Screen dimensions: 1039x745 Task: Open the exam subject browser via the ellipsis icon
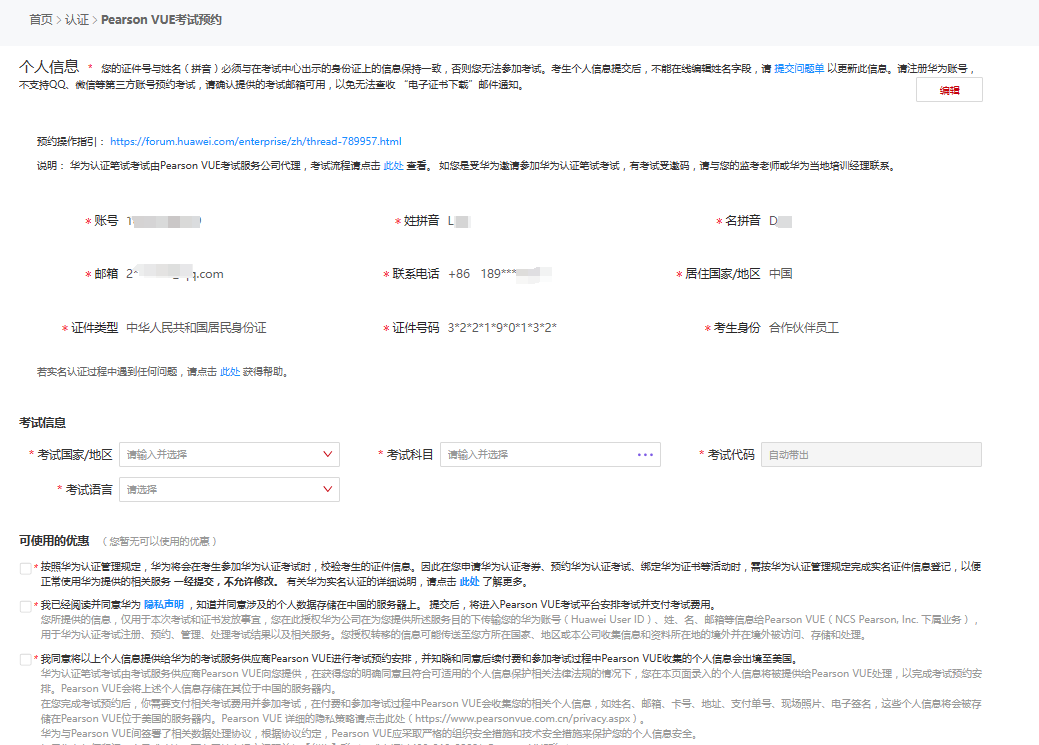646,454
